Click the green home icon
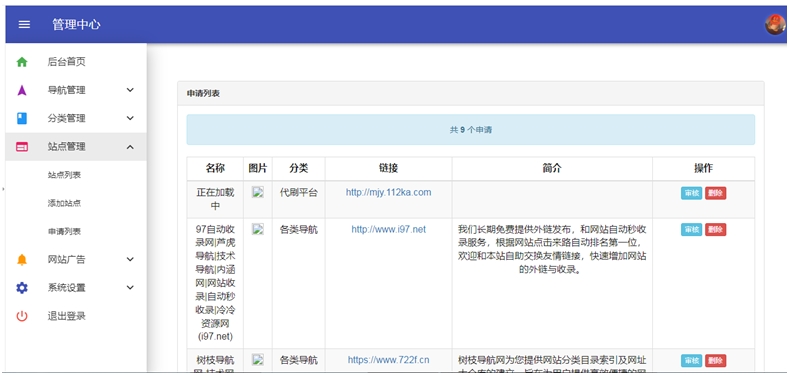This screenshot has width=789, height=375. click(22, 62)
